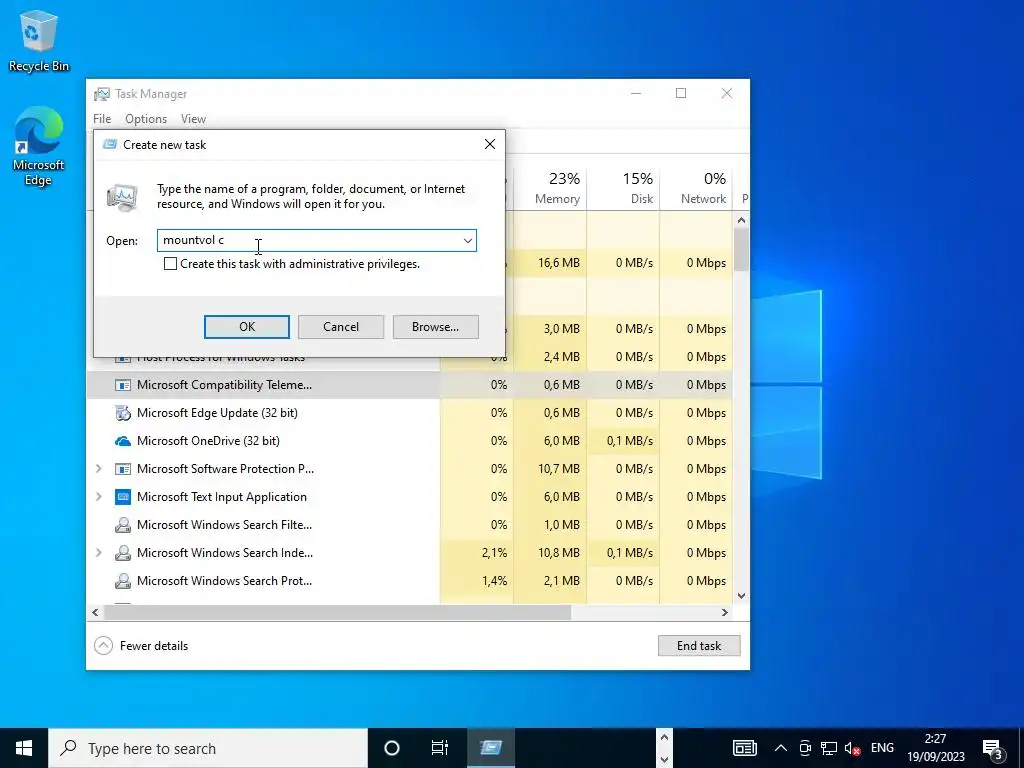Click the taskbar toolbar scroll down arrow
The height and width of the screenshot is (768, 1024).
(x=664, y=760)
